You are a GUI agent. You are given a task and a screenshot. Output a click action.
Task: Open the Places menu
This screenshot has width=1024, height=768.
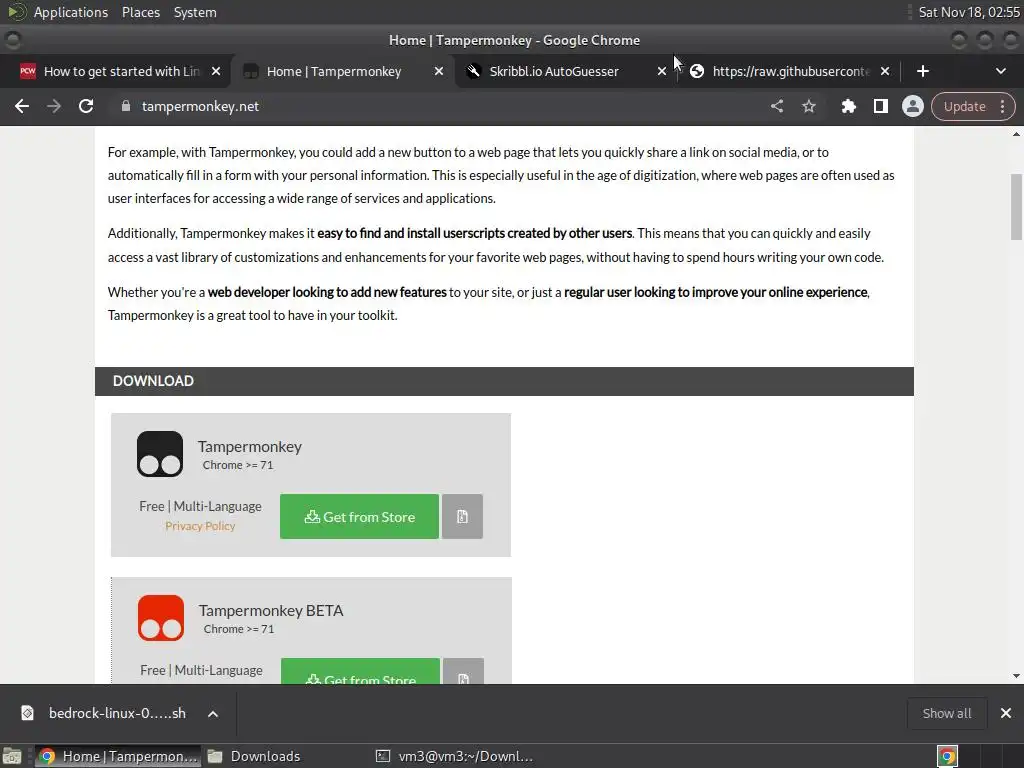140,12
